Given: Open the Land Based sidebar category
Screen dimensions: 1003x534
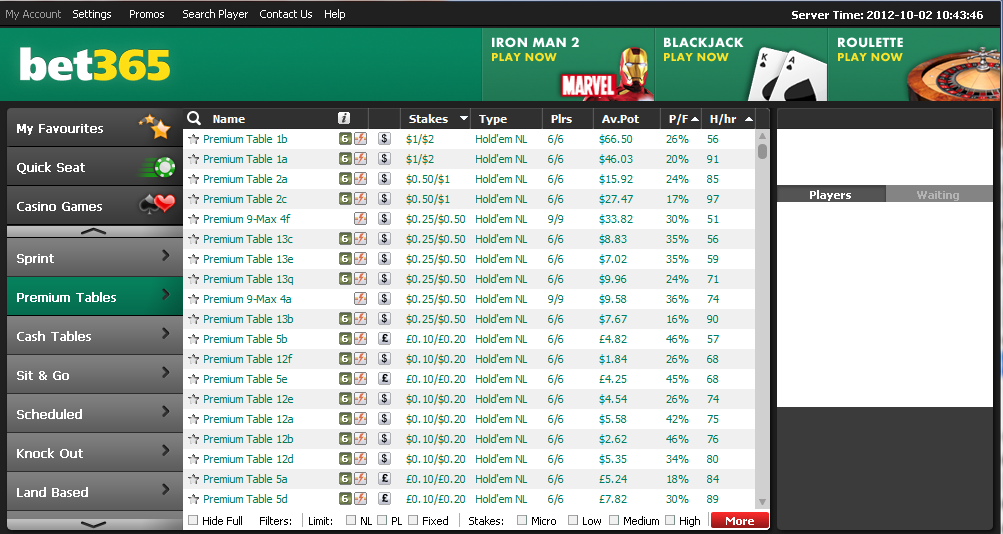Looking at the screenshot, I should (x=94, y=492).
